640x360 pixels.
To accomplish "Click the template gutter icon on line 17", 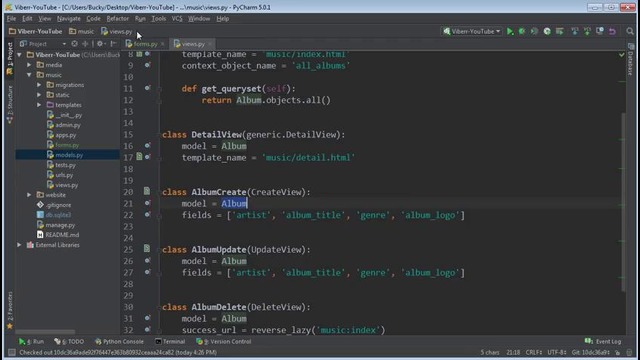I will 139,157.
